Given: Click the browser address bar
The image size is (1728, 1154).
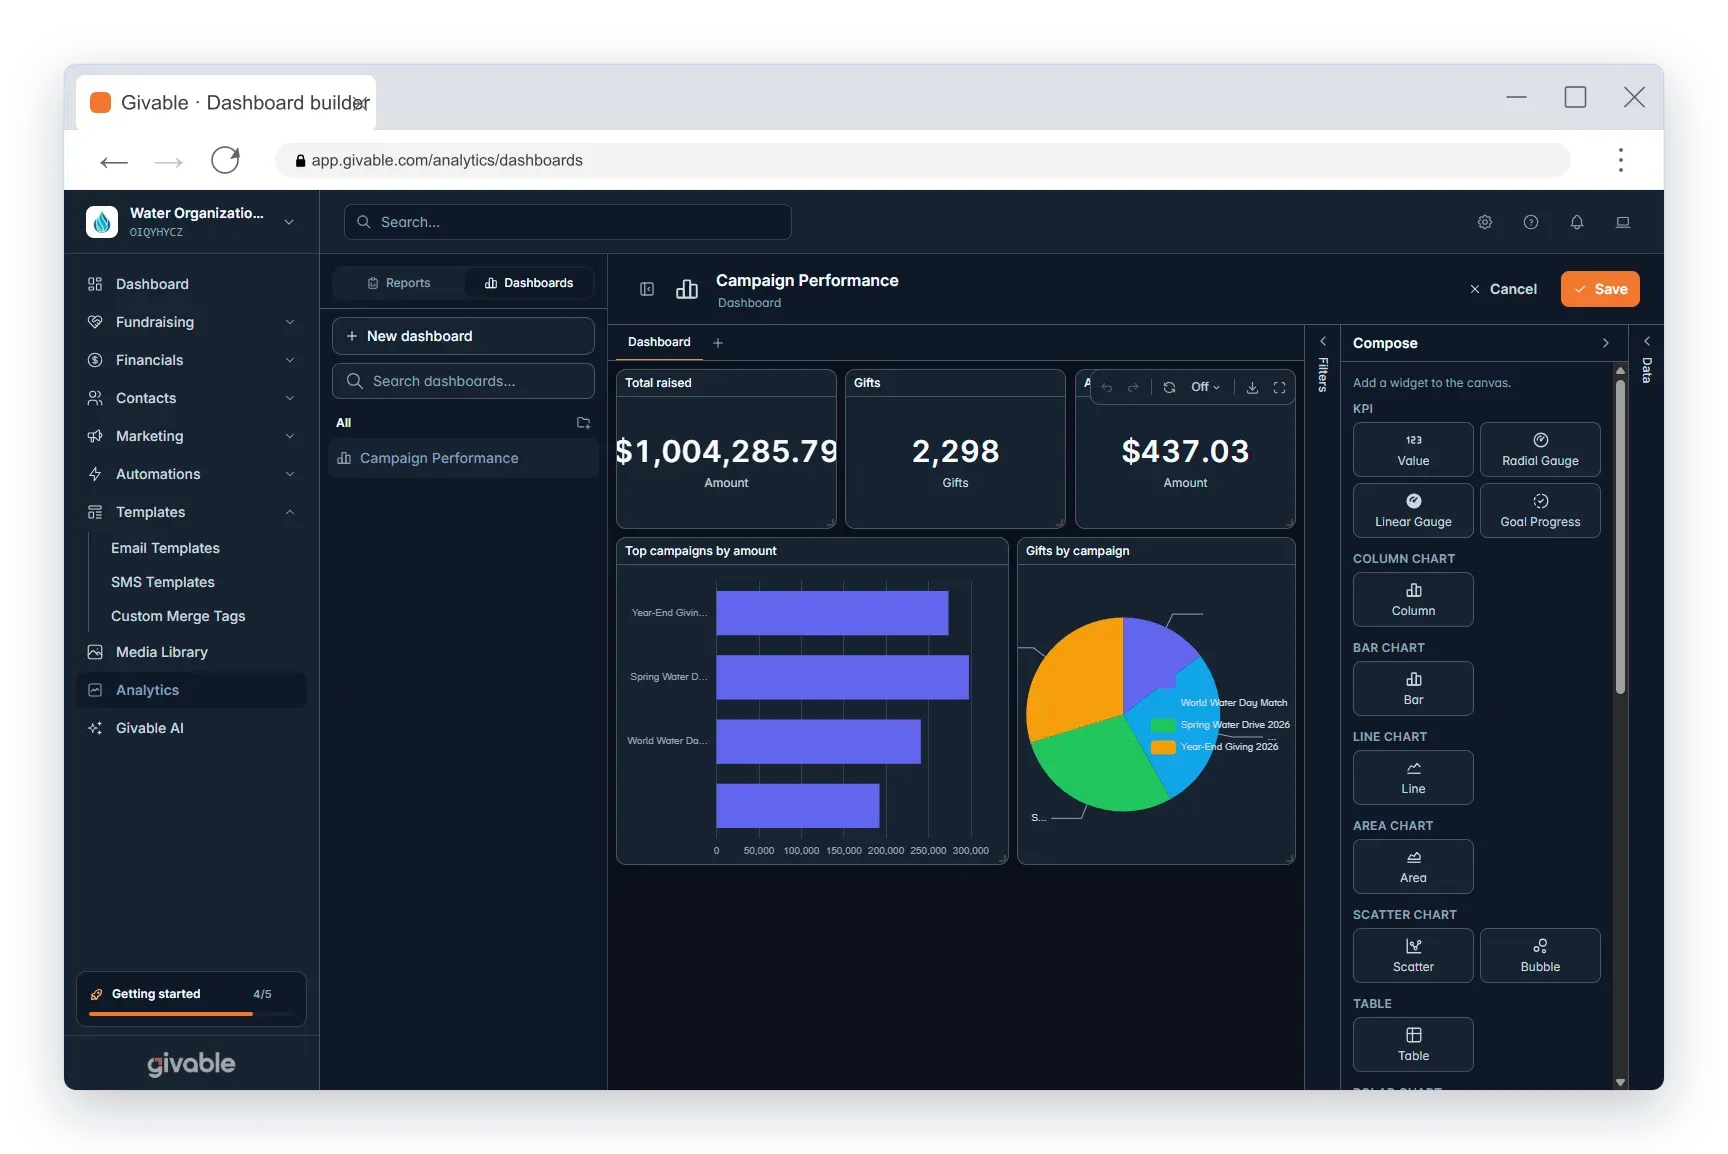Looking at the screenshot, I should pyautogui.click(x=923, y=160).
